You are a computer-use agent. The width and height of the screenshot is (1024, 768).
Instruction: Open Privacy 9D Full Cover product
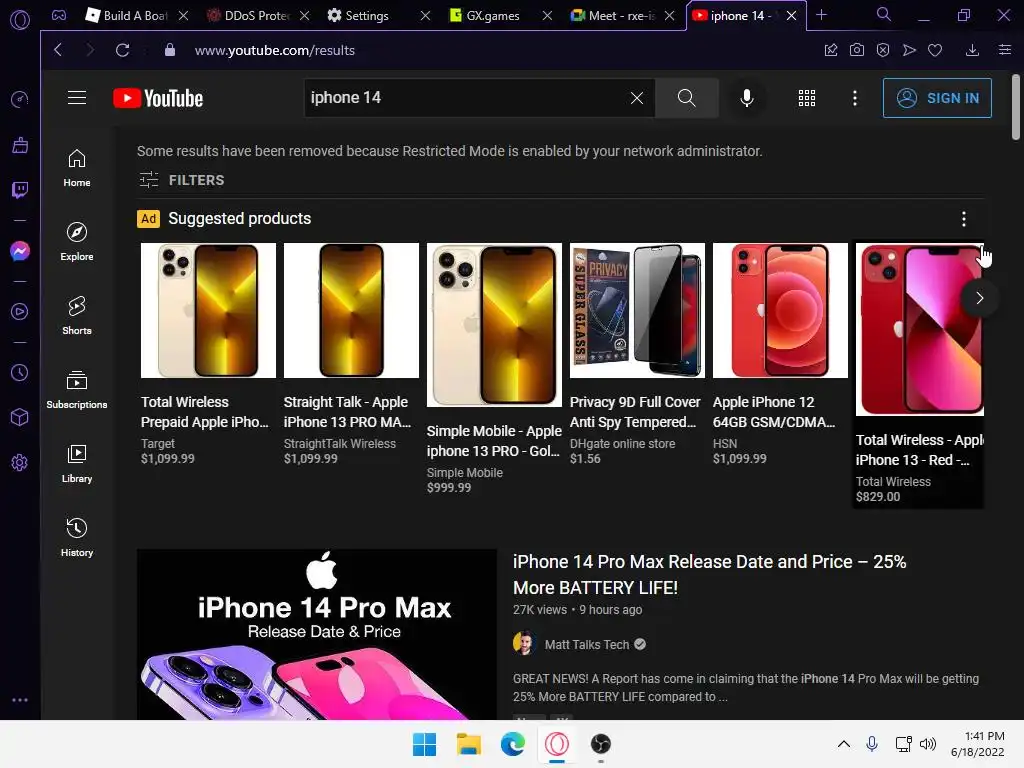point(637,354)
